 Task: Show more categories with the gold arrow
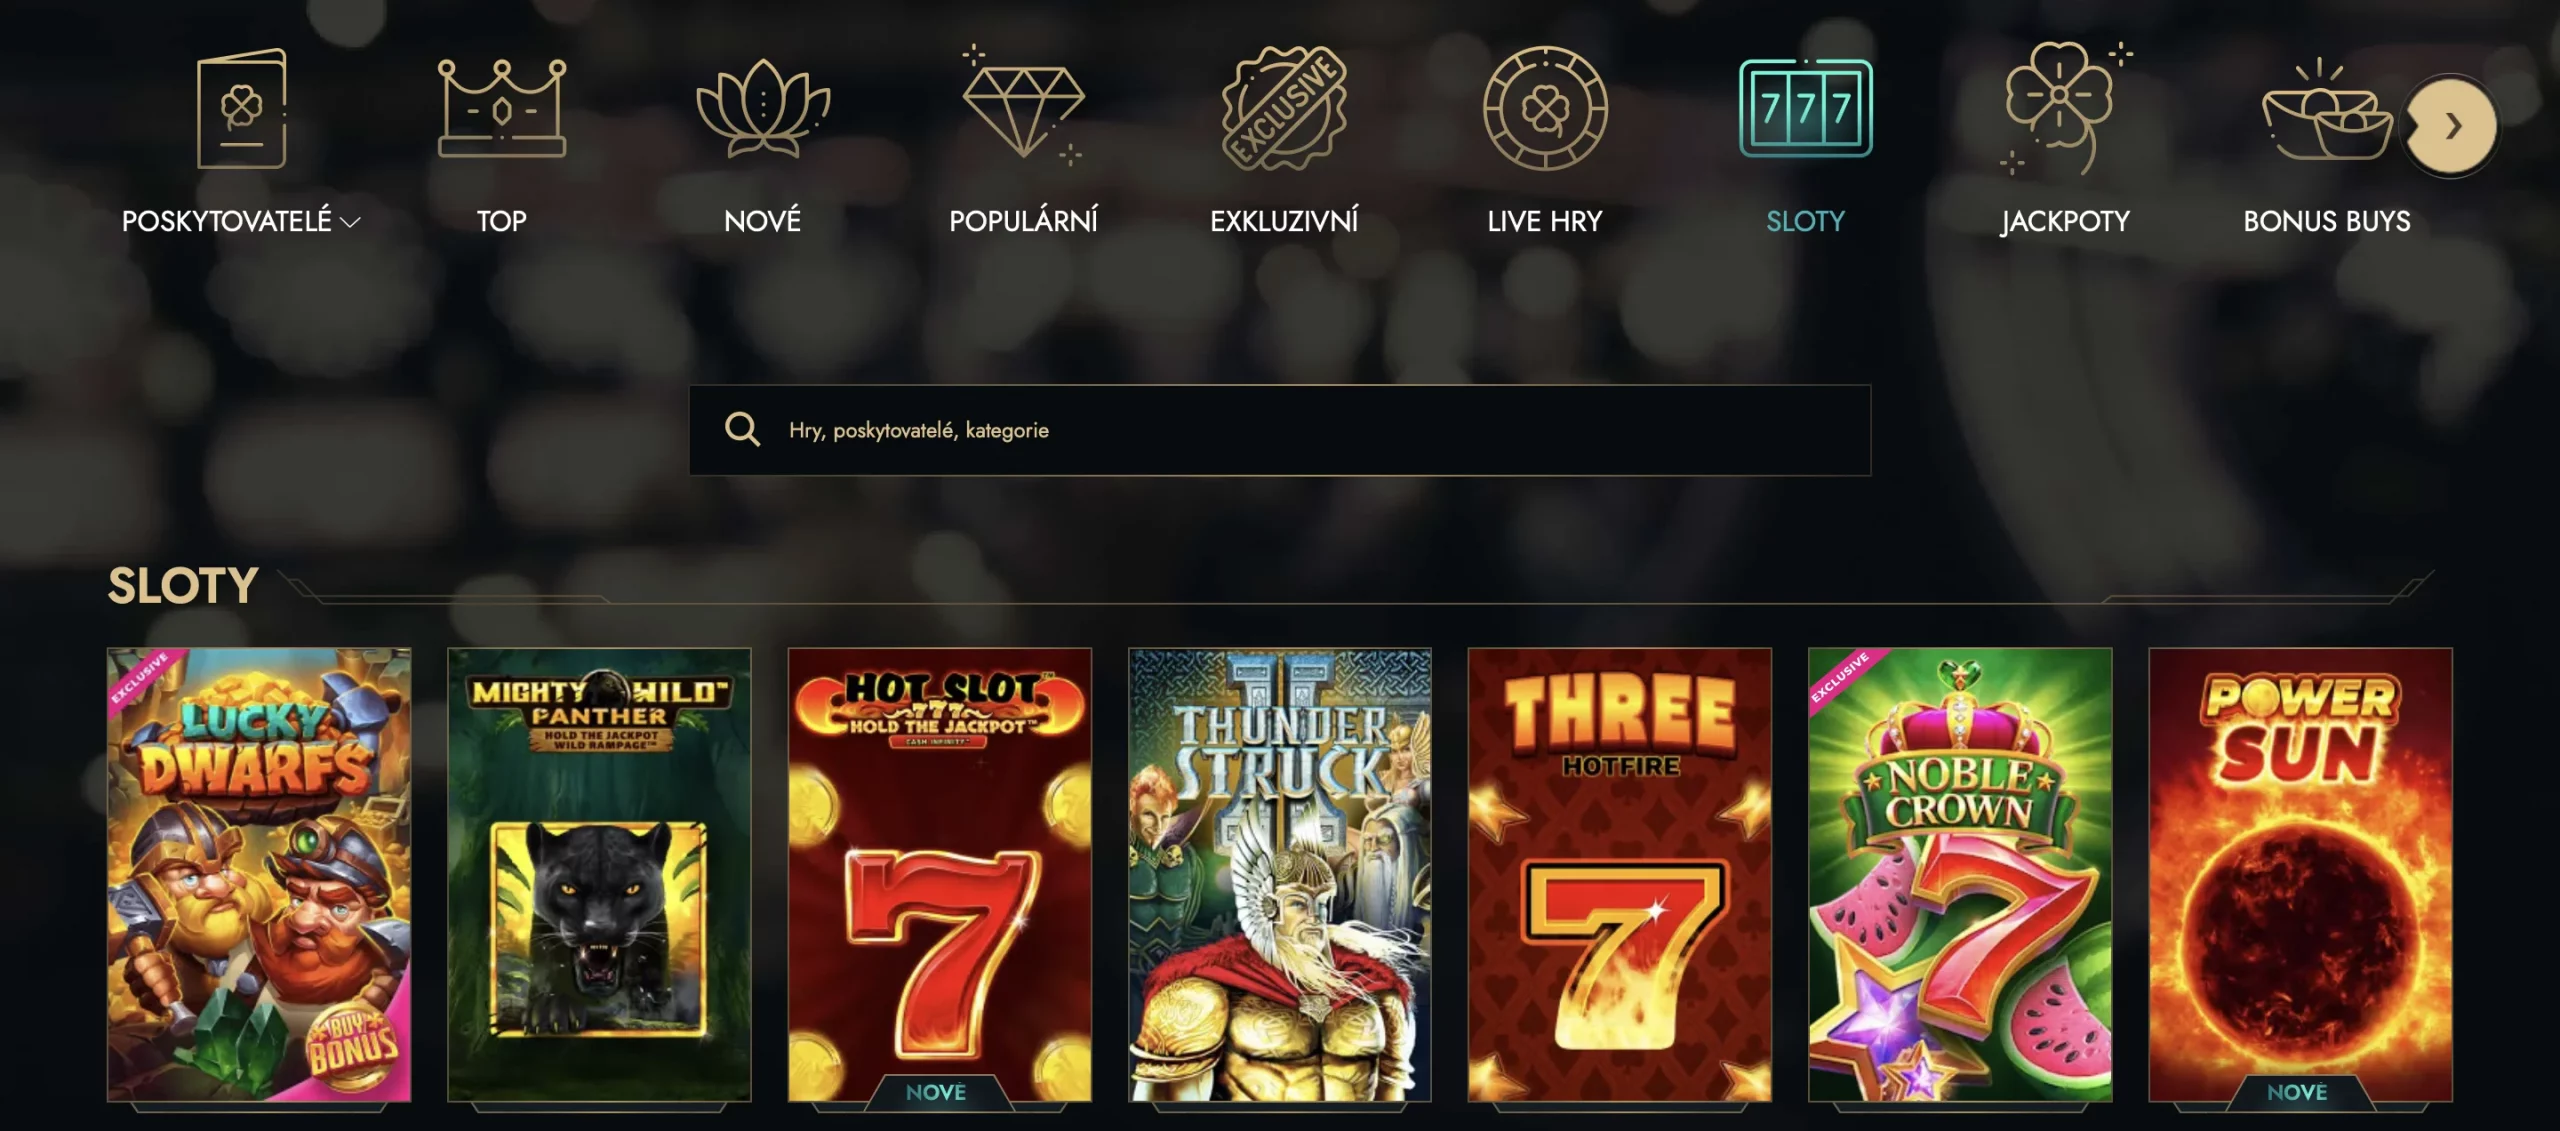2451,127
